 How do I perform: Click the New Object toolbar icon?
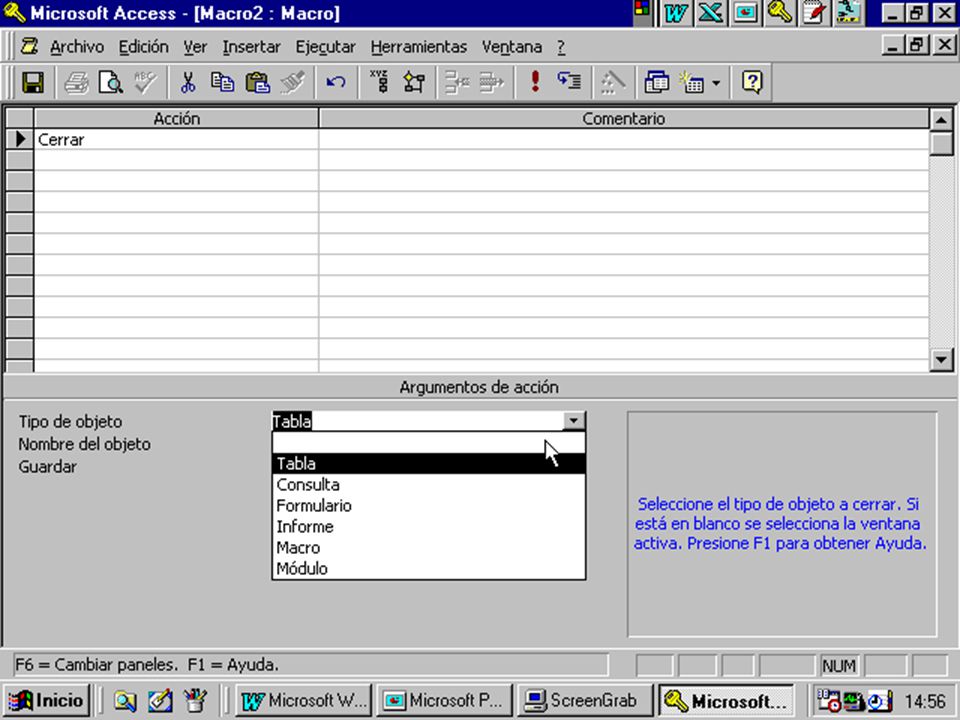[x=692, y=82]
